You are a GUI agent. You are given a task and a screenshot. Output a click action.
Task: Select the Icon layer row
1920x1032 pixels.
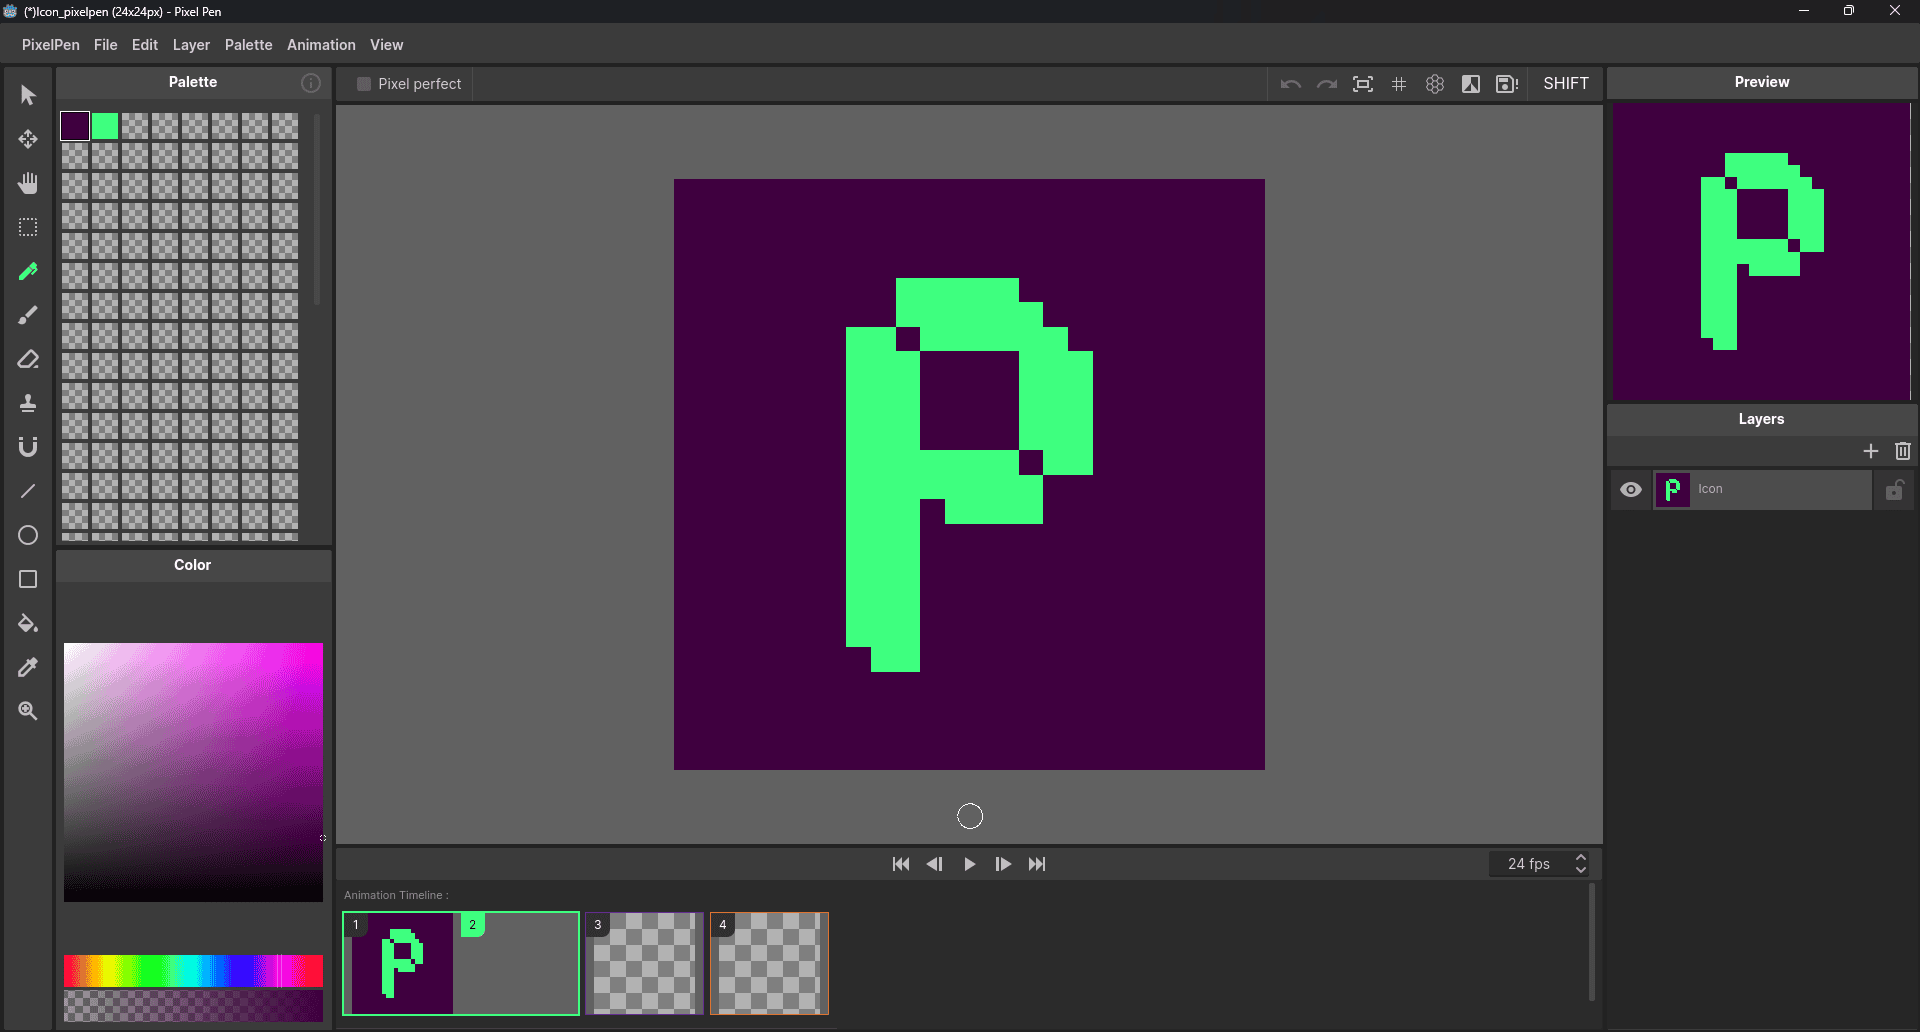1762,490
